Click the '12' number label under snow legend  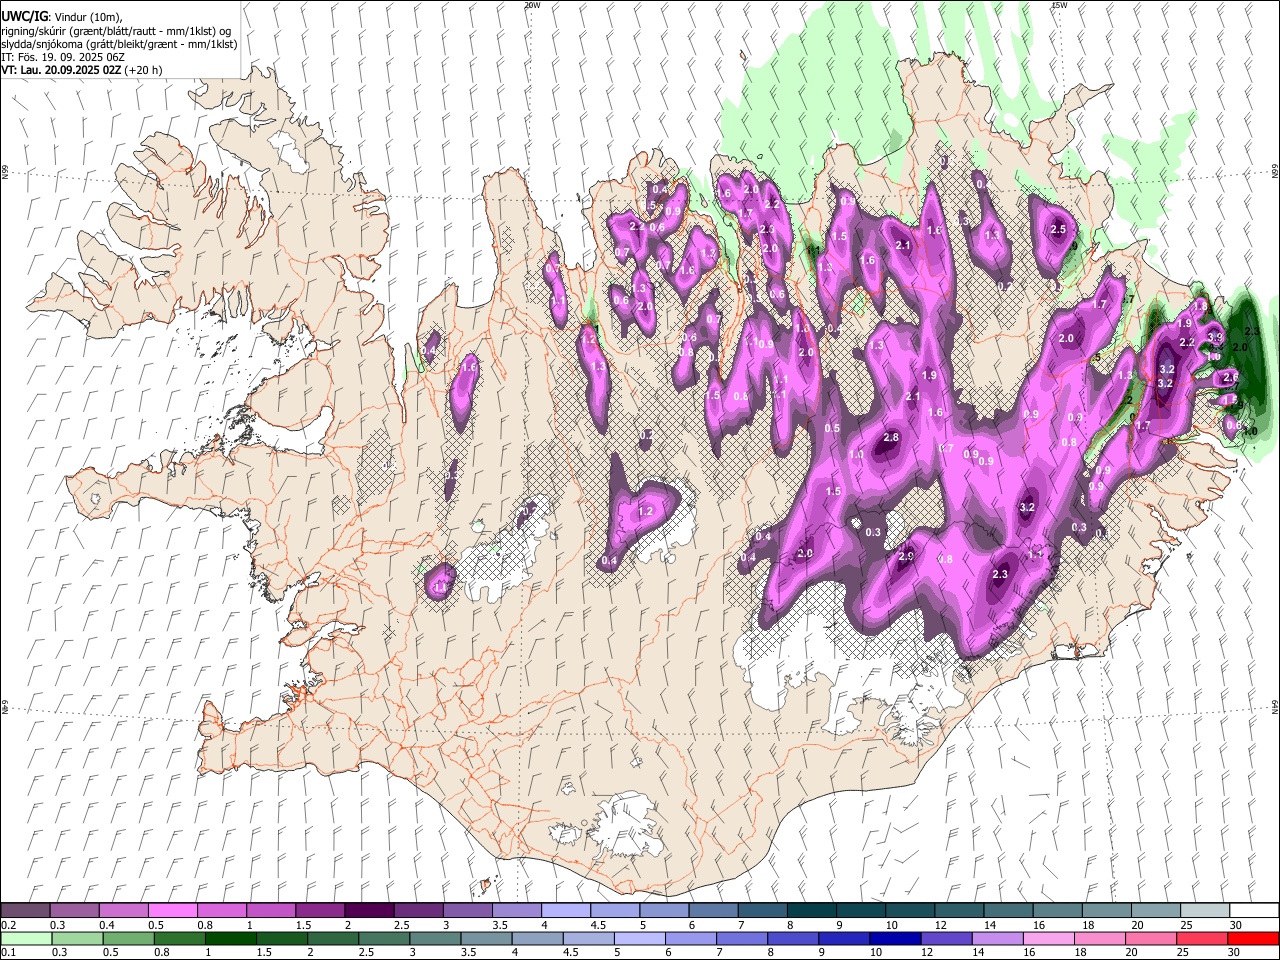click(941, 925)
